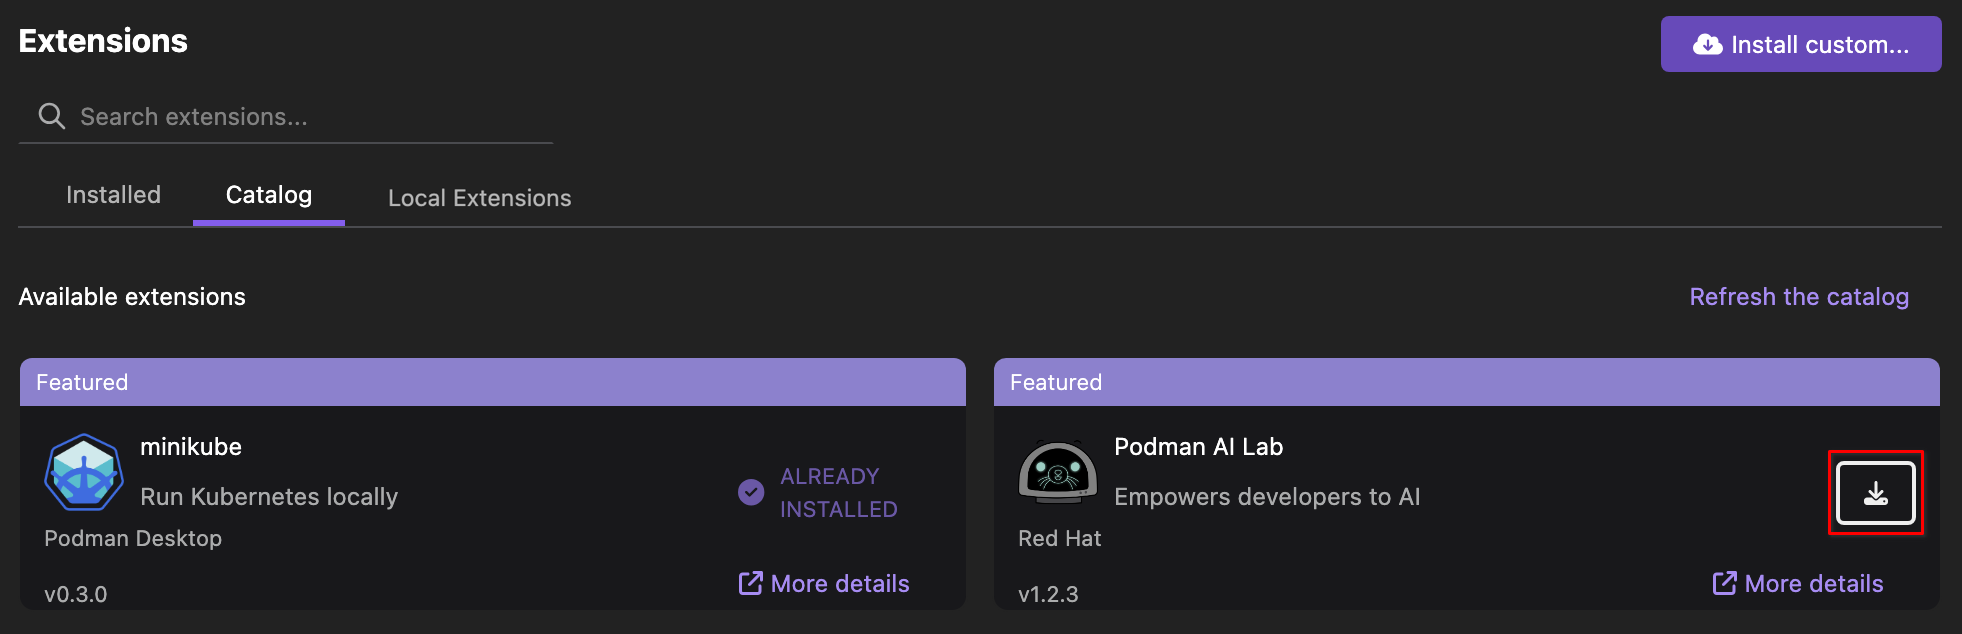Select the Install custom button
Viewport: 1962px width, 634px height.
(x=1800, y=43)
